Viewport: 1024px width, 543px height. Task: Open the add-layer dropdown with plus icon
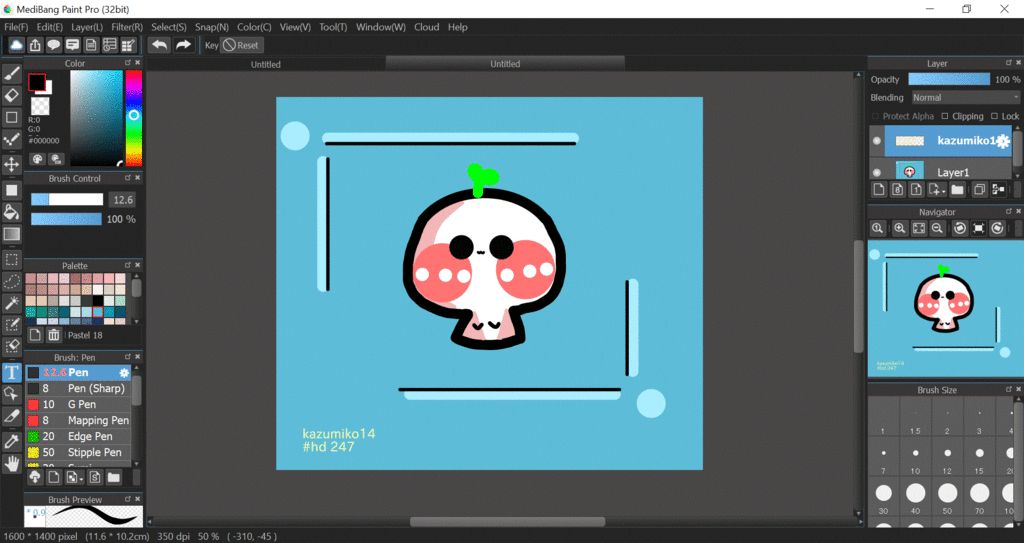coord(937,189)
